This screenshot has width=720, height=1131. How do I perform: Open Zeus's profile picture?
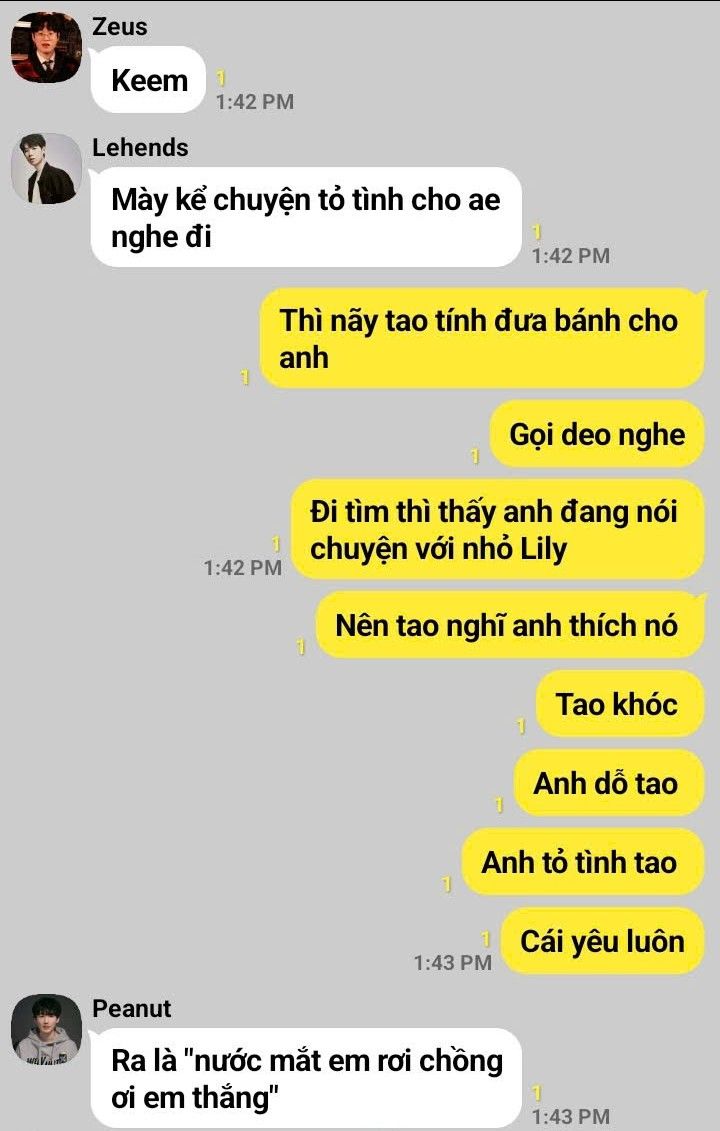[46, 47]
